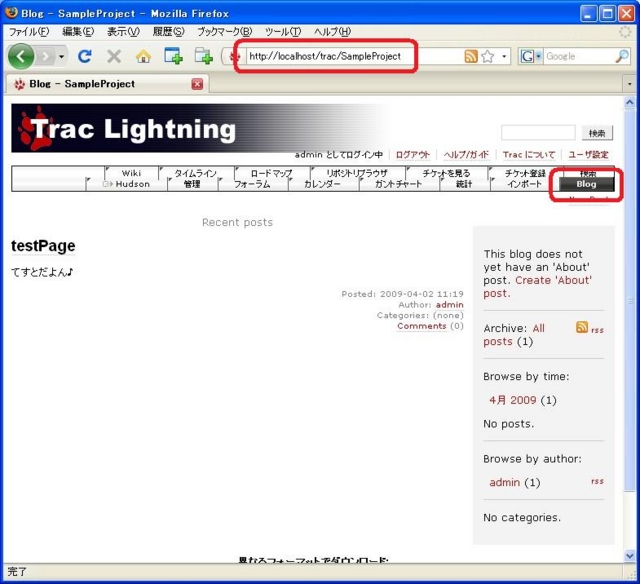Click the ログアウト link
This screenshot has width=640, height=584.
tap(413, 155)
